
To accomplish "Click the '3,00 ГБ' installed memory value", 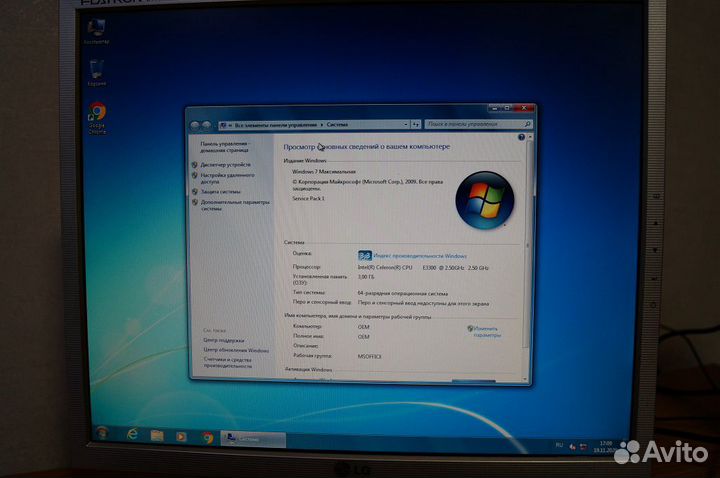I will pos(366,277).
